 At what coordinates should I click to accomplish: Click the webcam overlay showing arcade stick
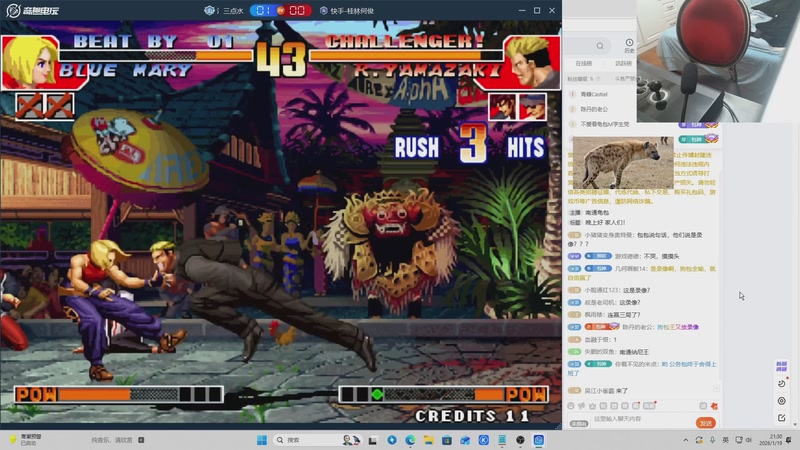pos(718,61)
